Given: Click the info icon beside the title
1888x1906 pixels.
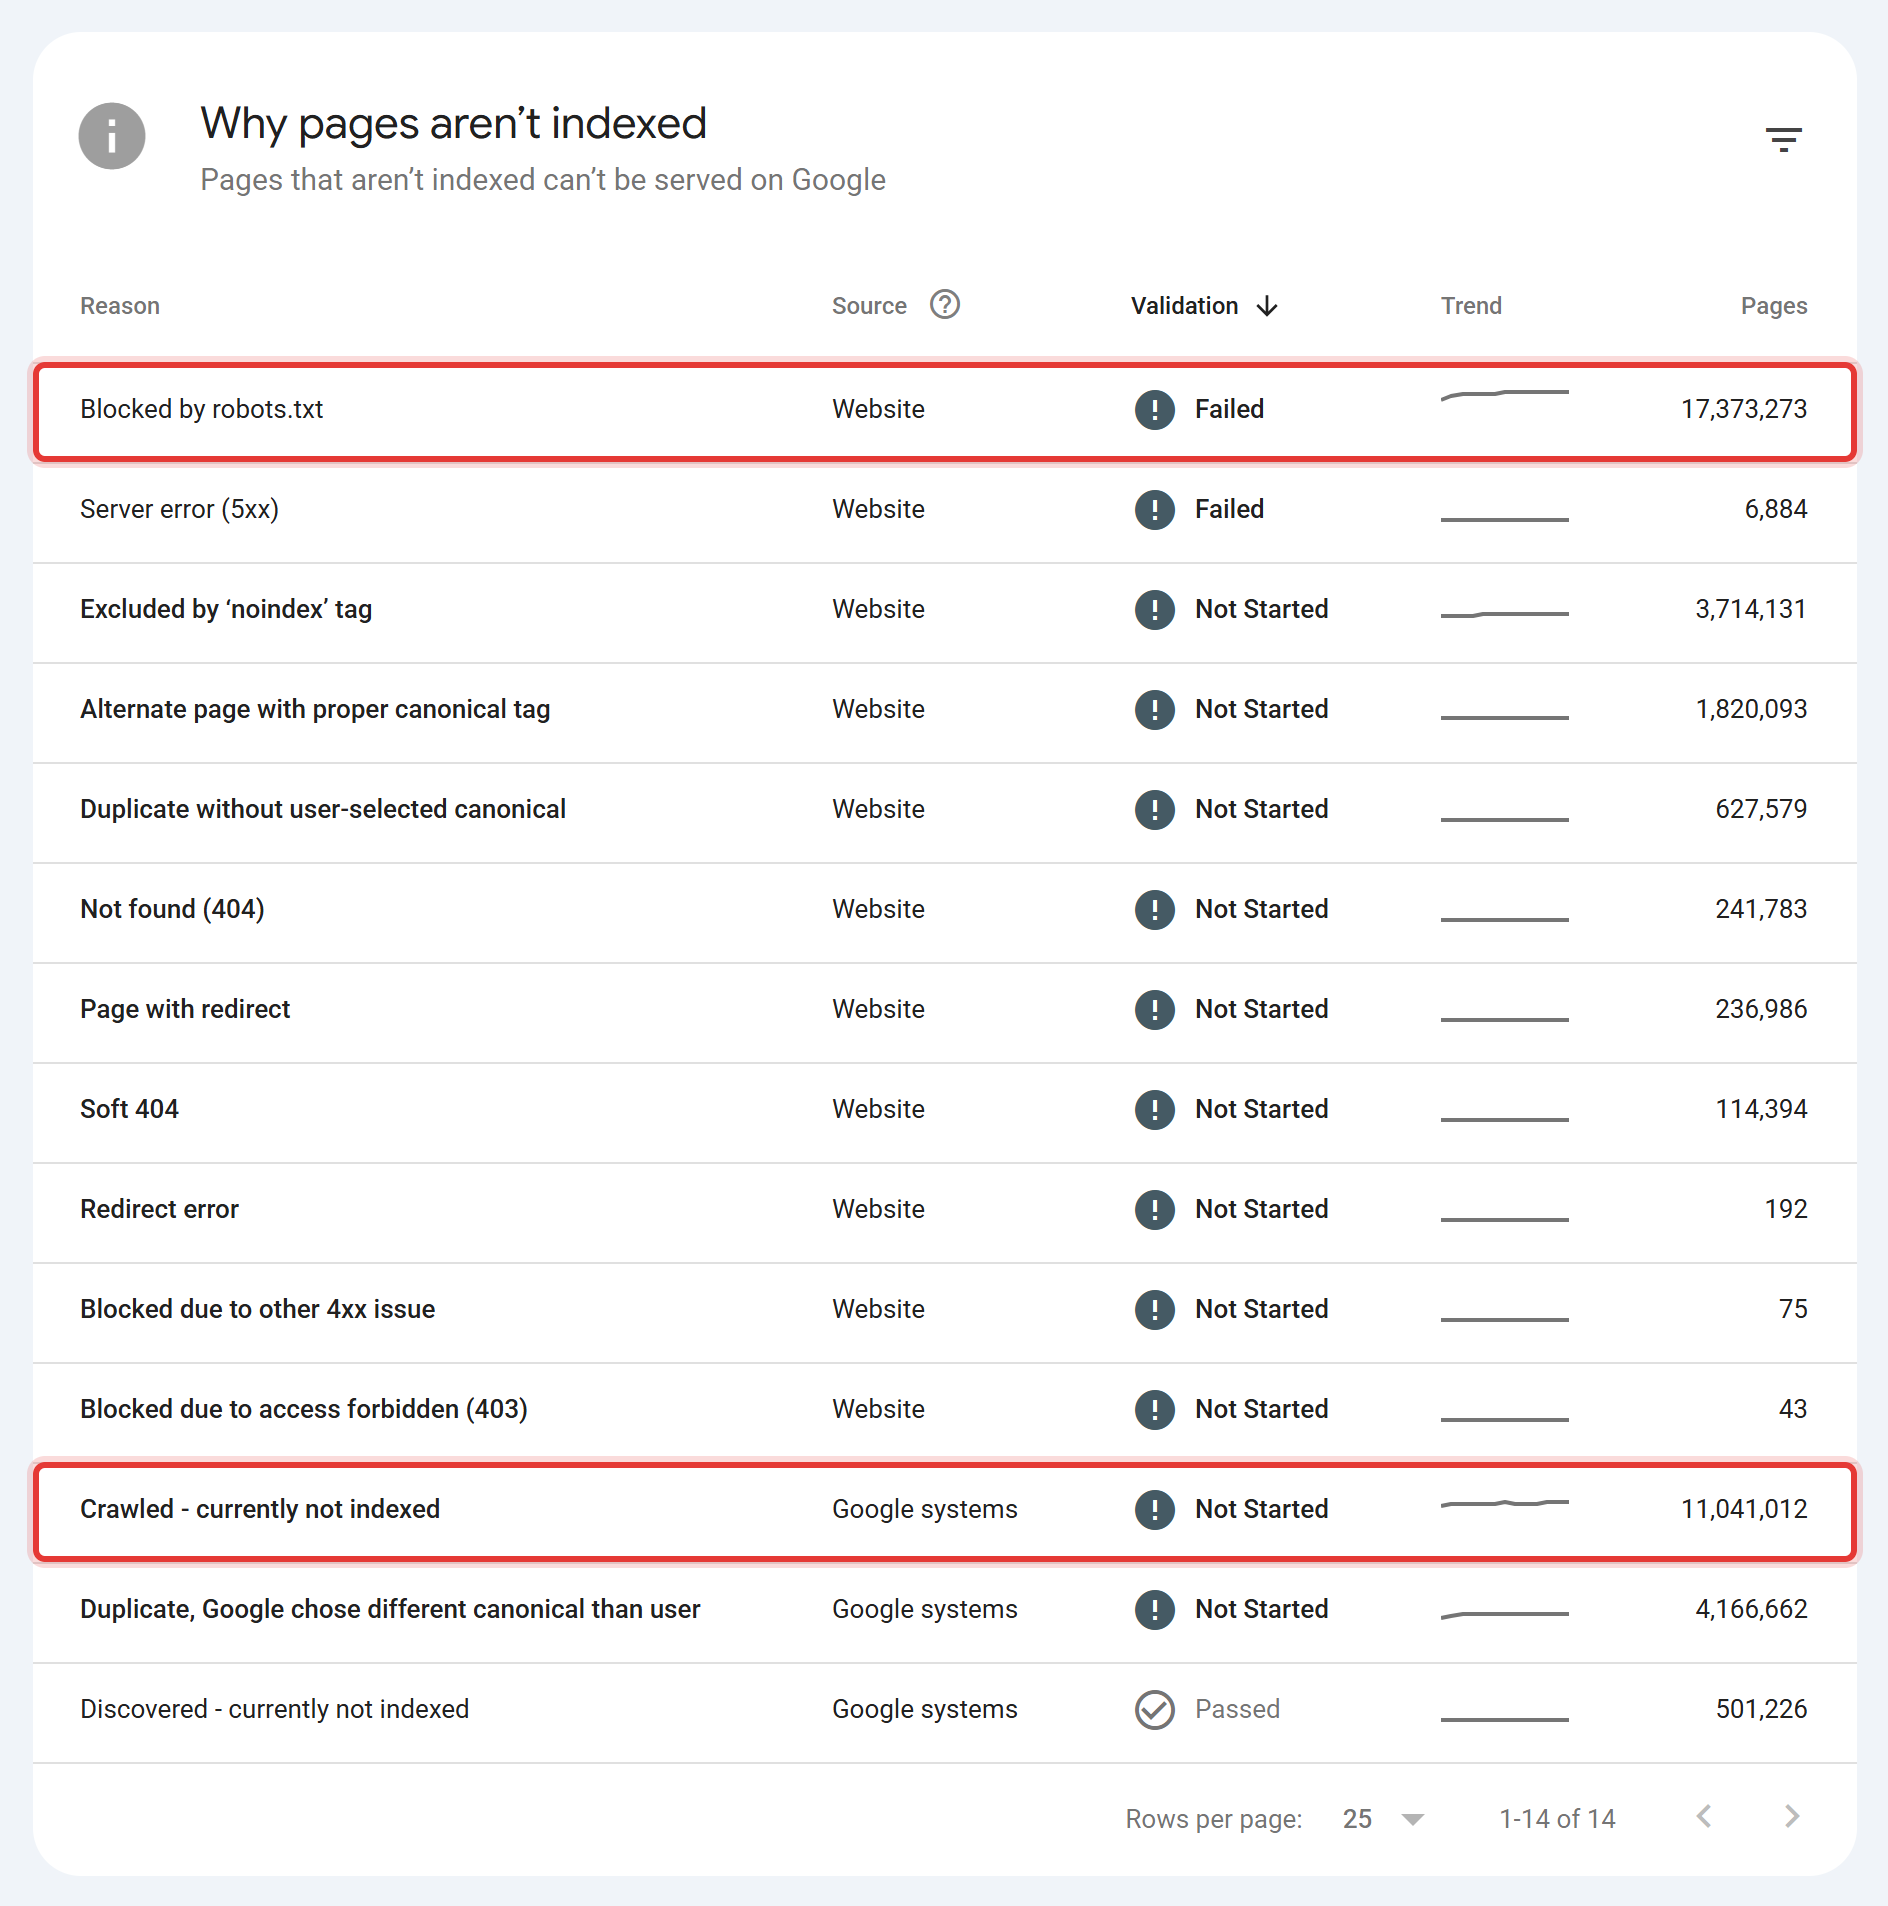Looking at the screenshot, I should click(112, 136).
